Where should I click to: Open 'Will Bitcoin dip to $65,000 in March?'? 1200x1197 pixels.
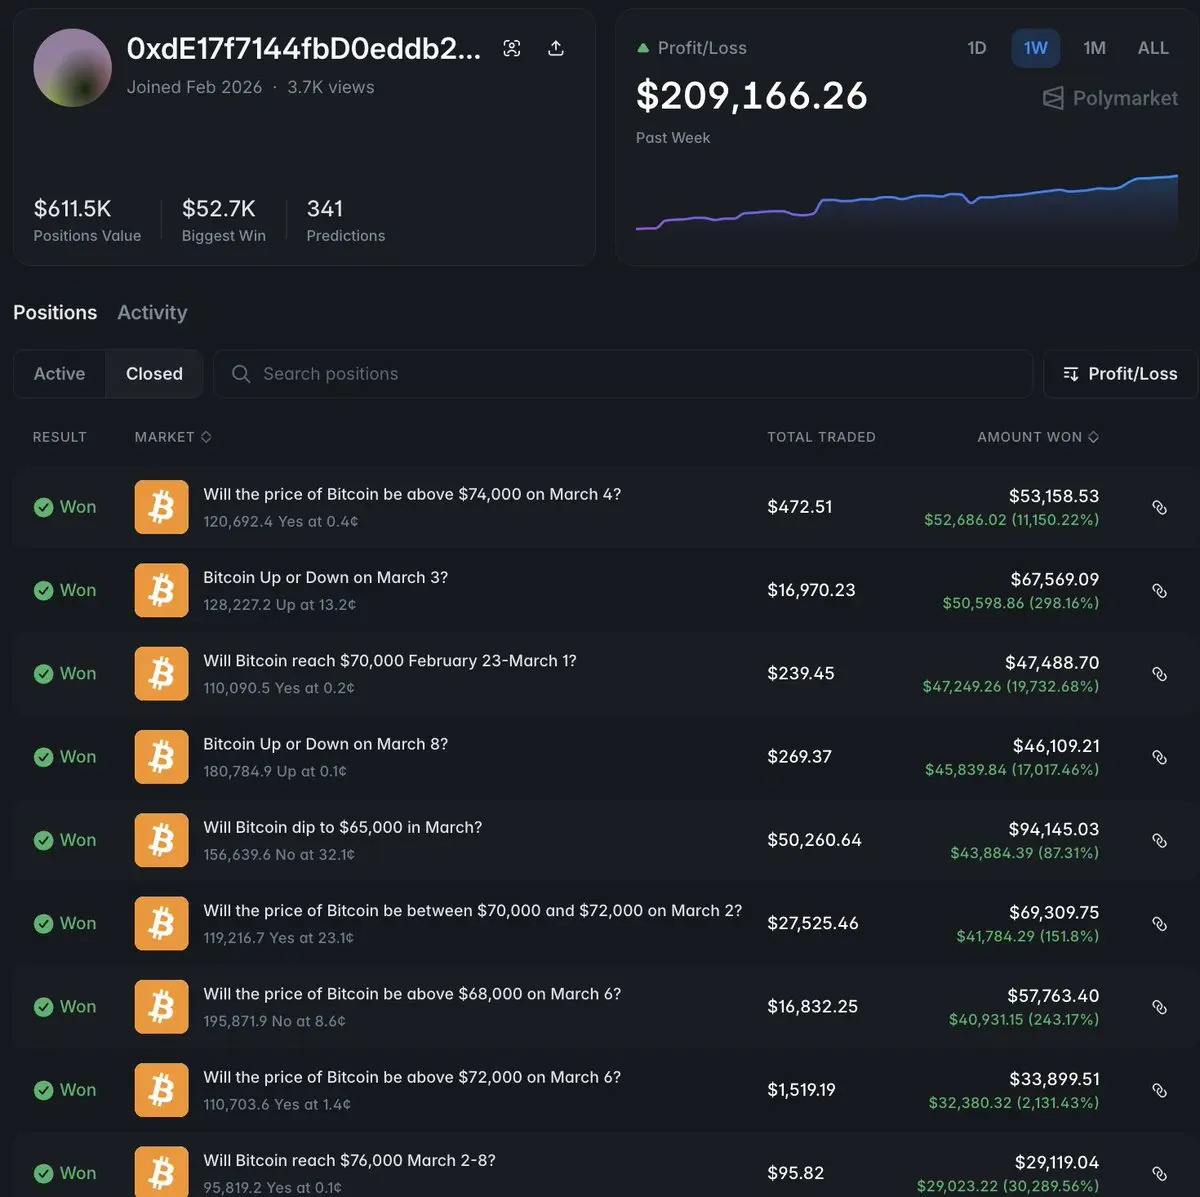343,827
